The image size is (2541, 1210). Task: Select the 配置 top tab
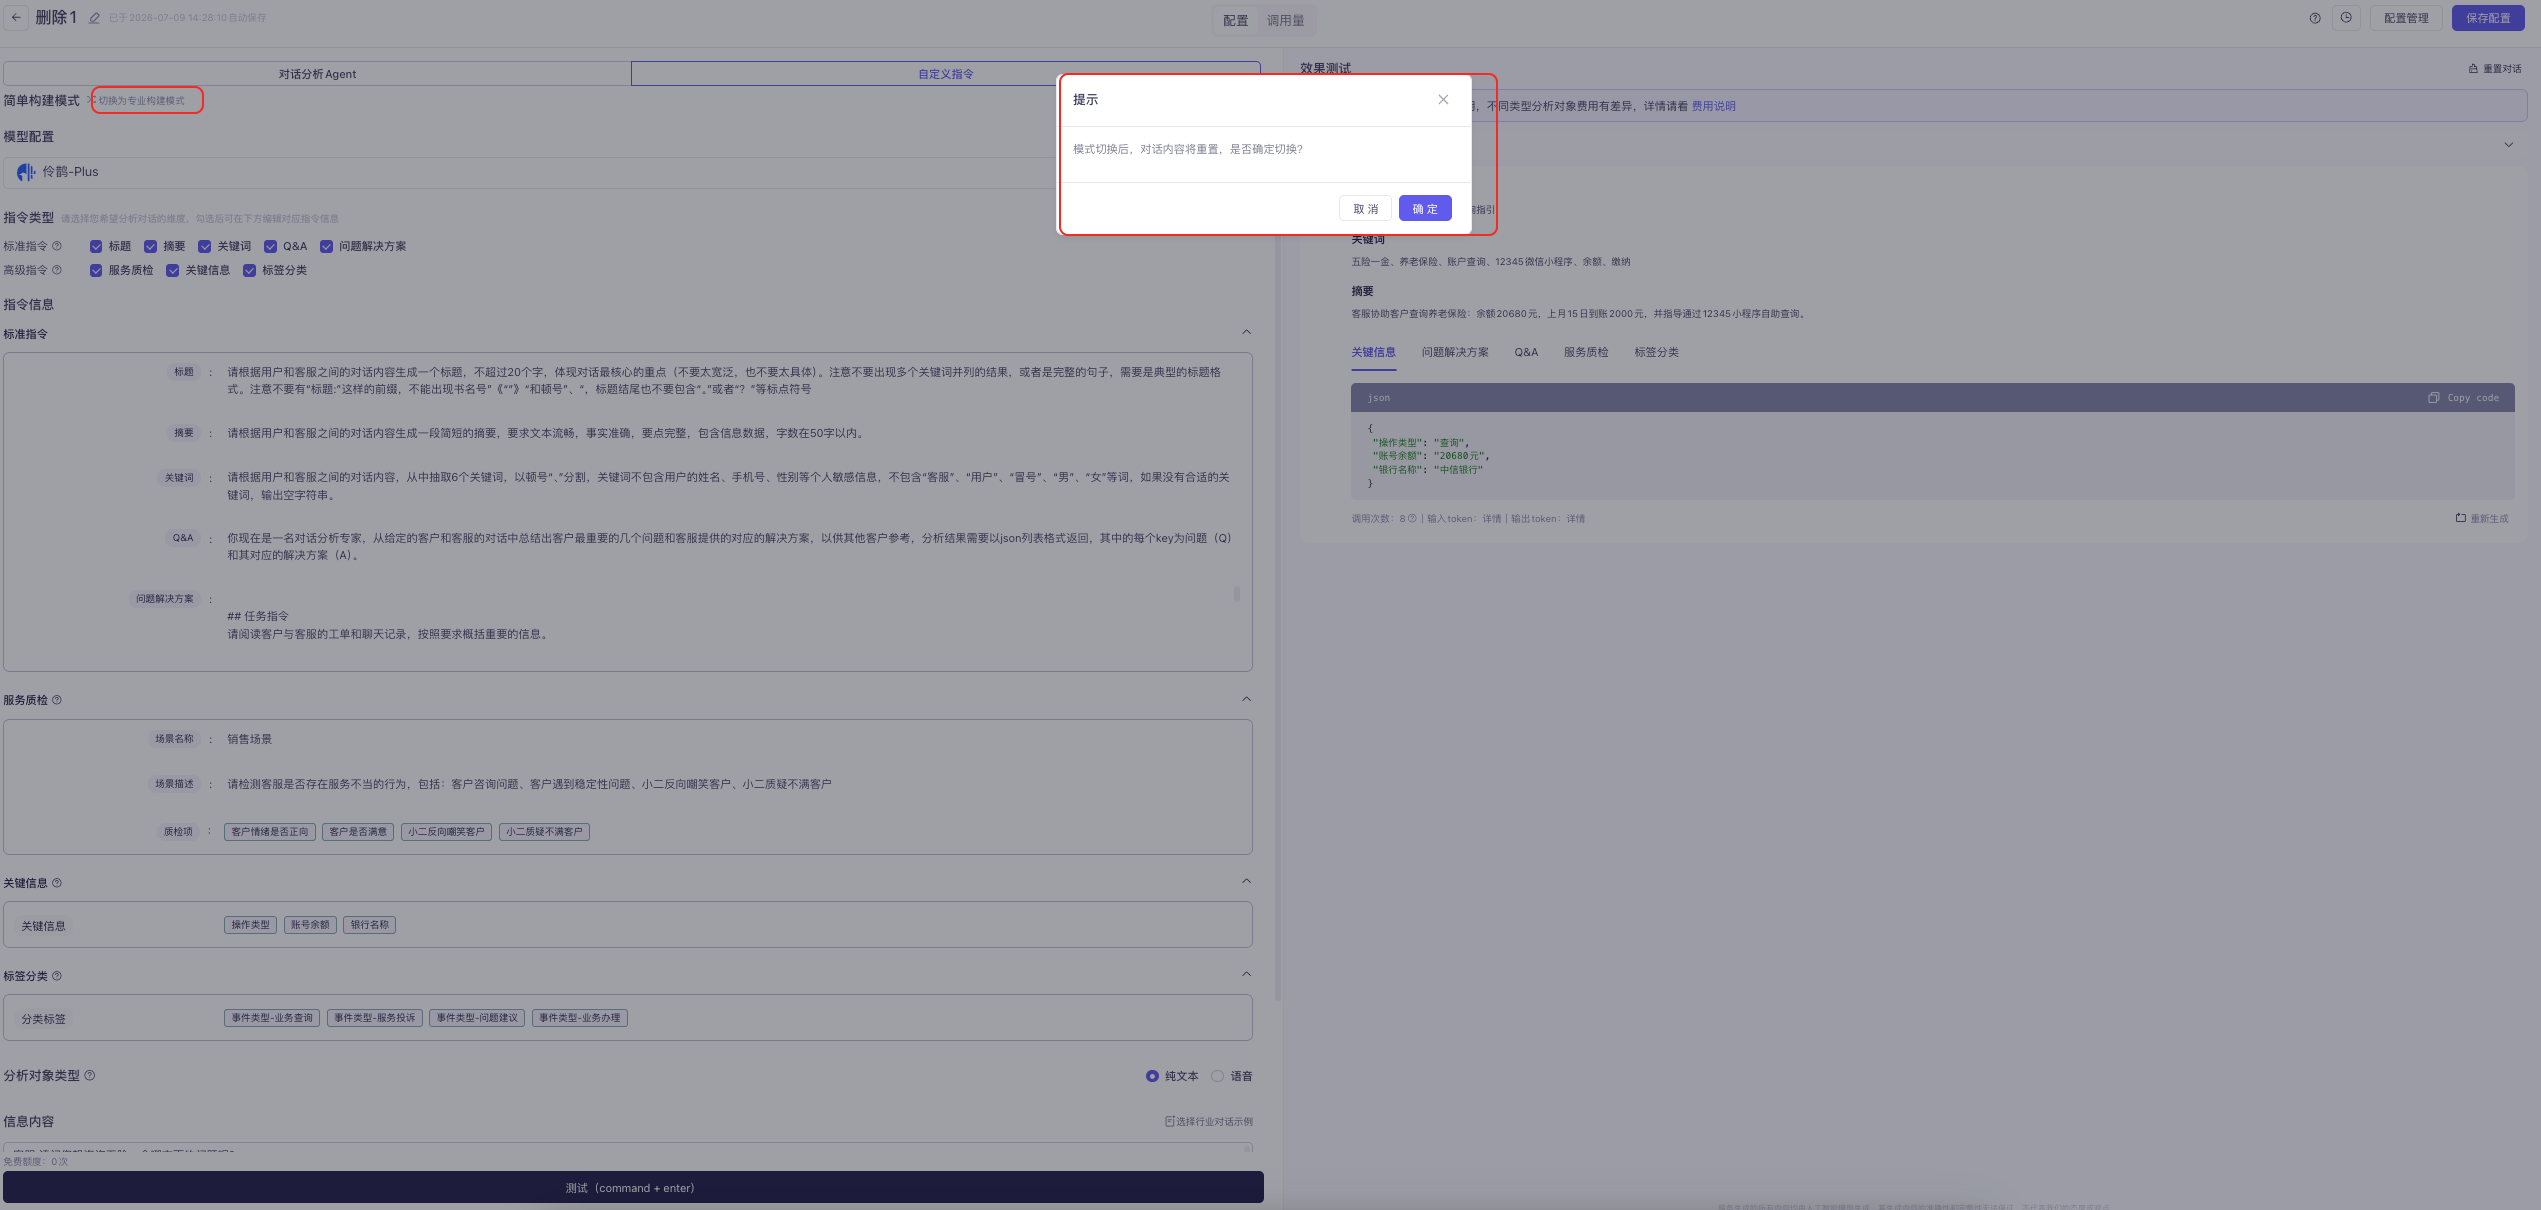click(1236, 20)
